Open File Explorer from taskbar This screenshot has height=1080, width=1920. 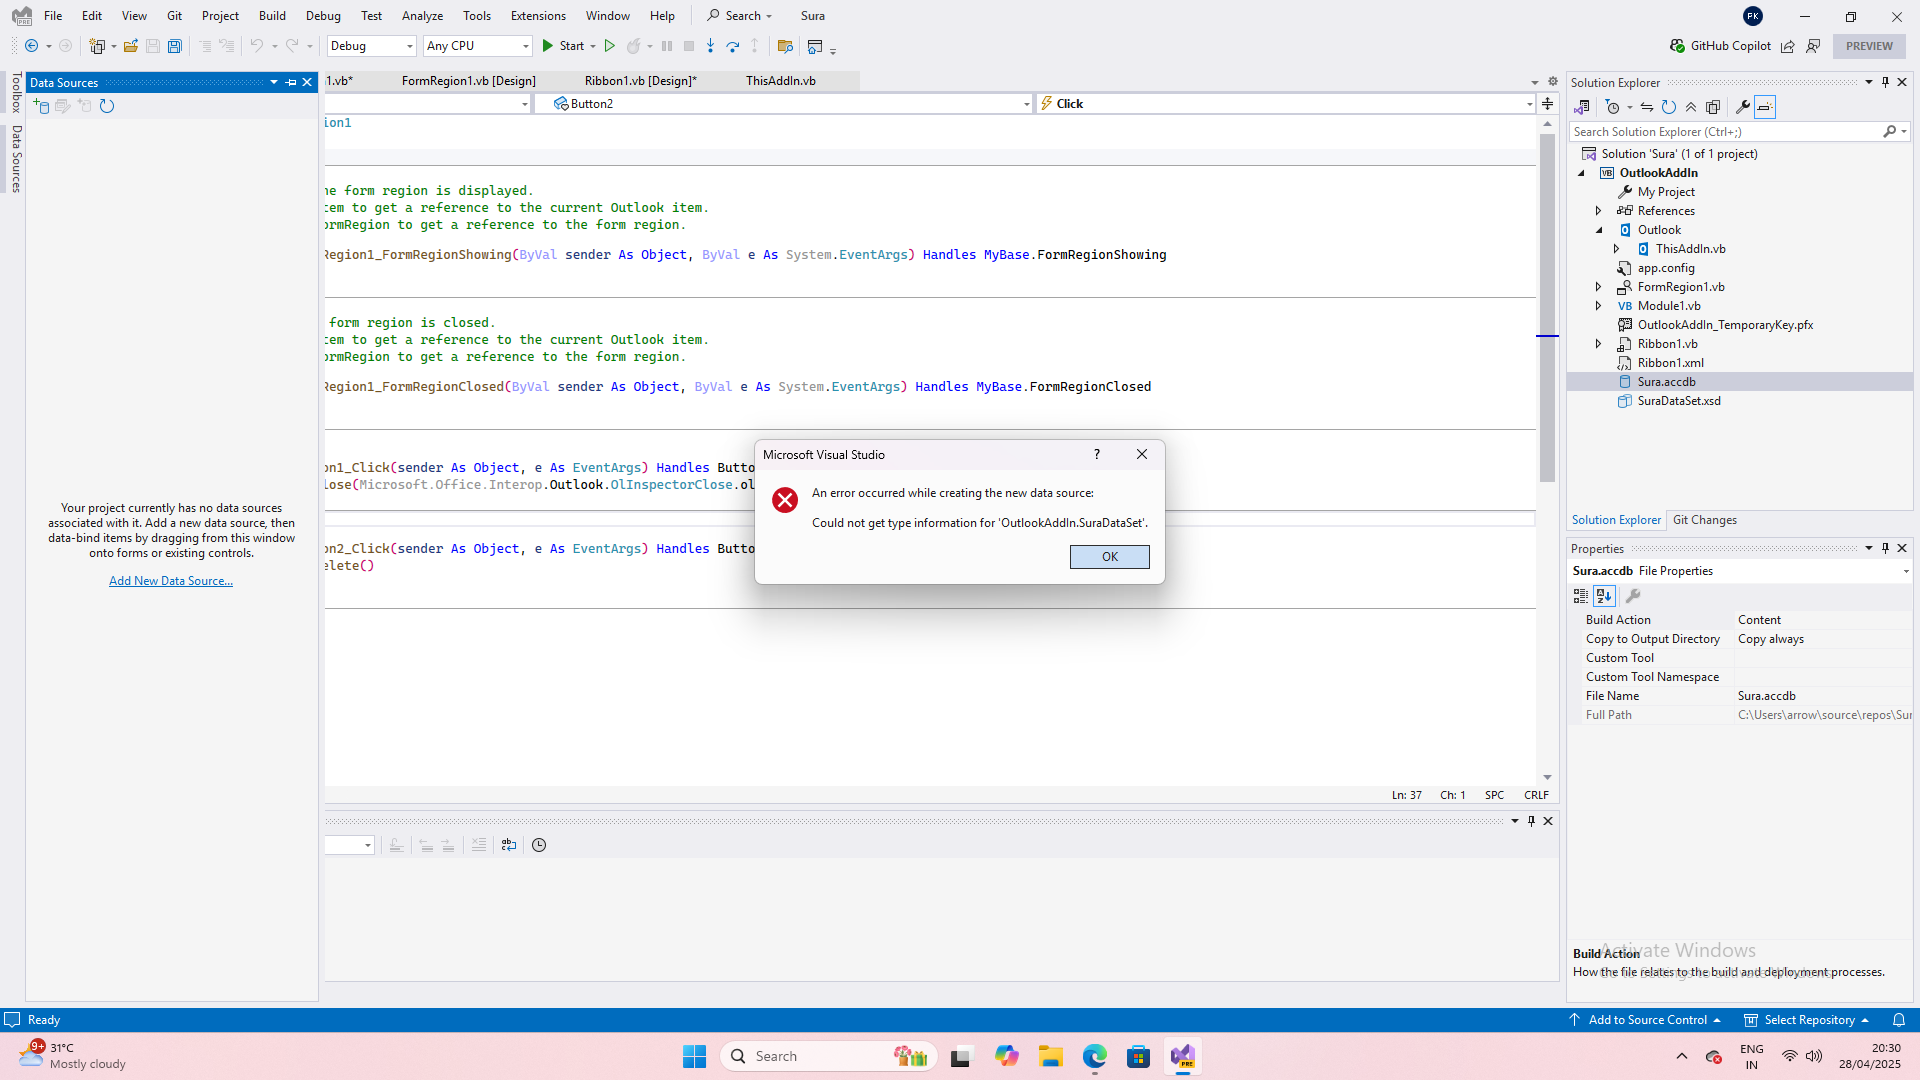[1050, 1056]
